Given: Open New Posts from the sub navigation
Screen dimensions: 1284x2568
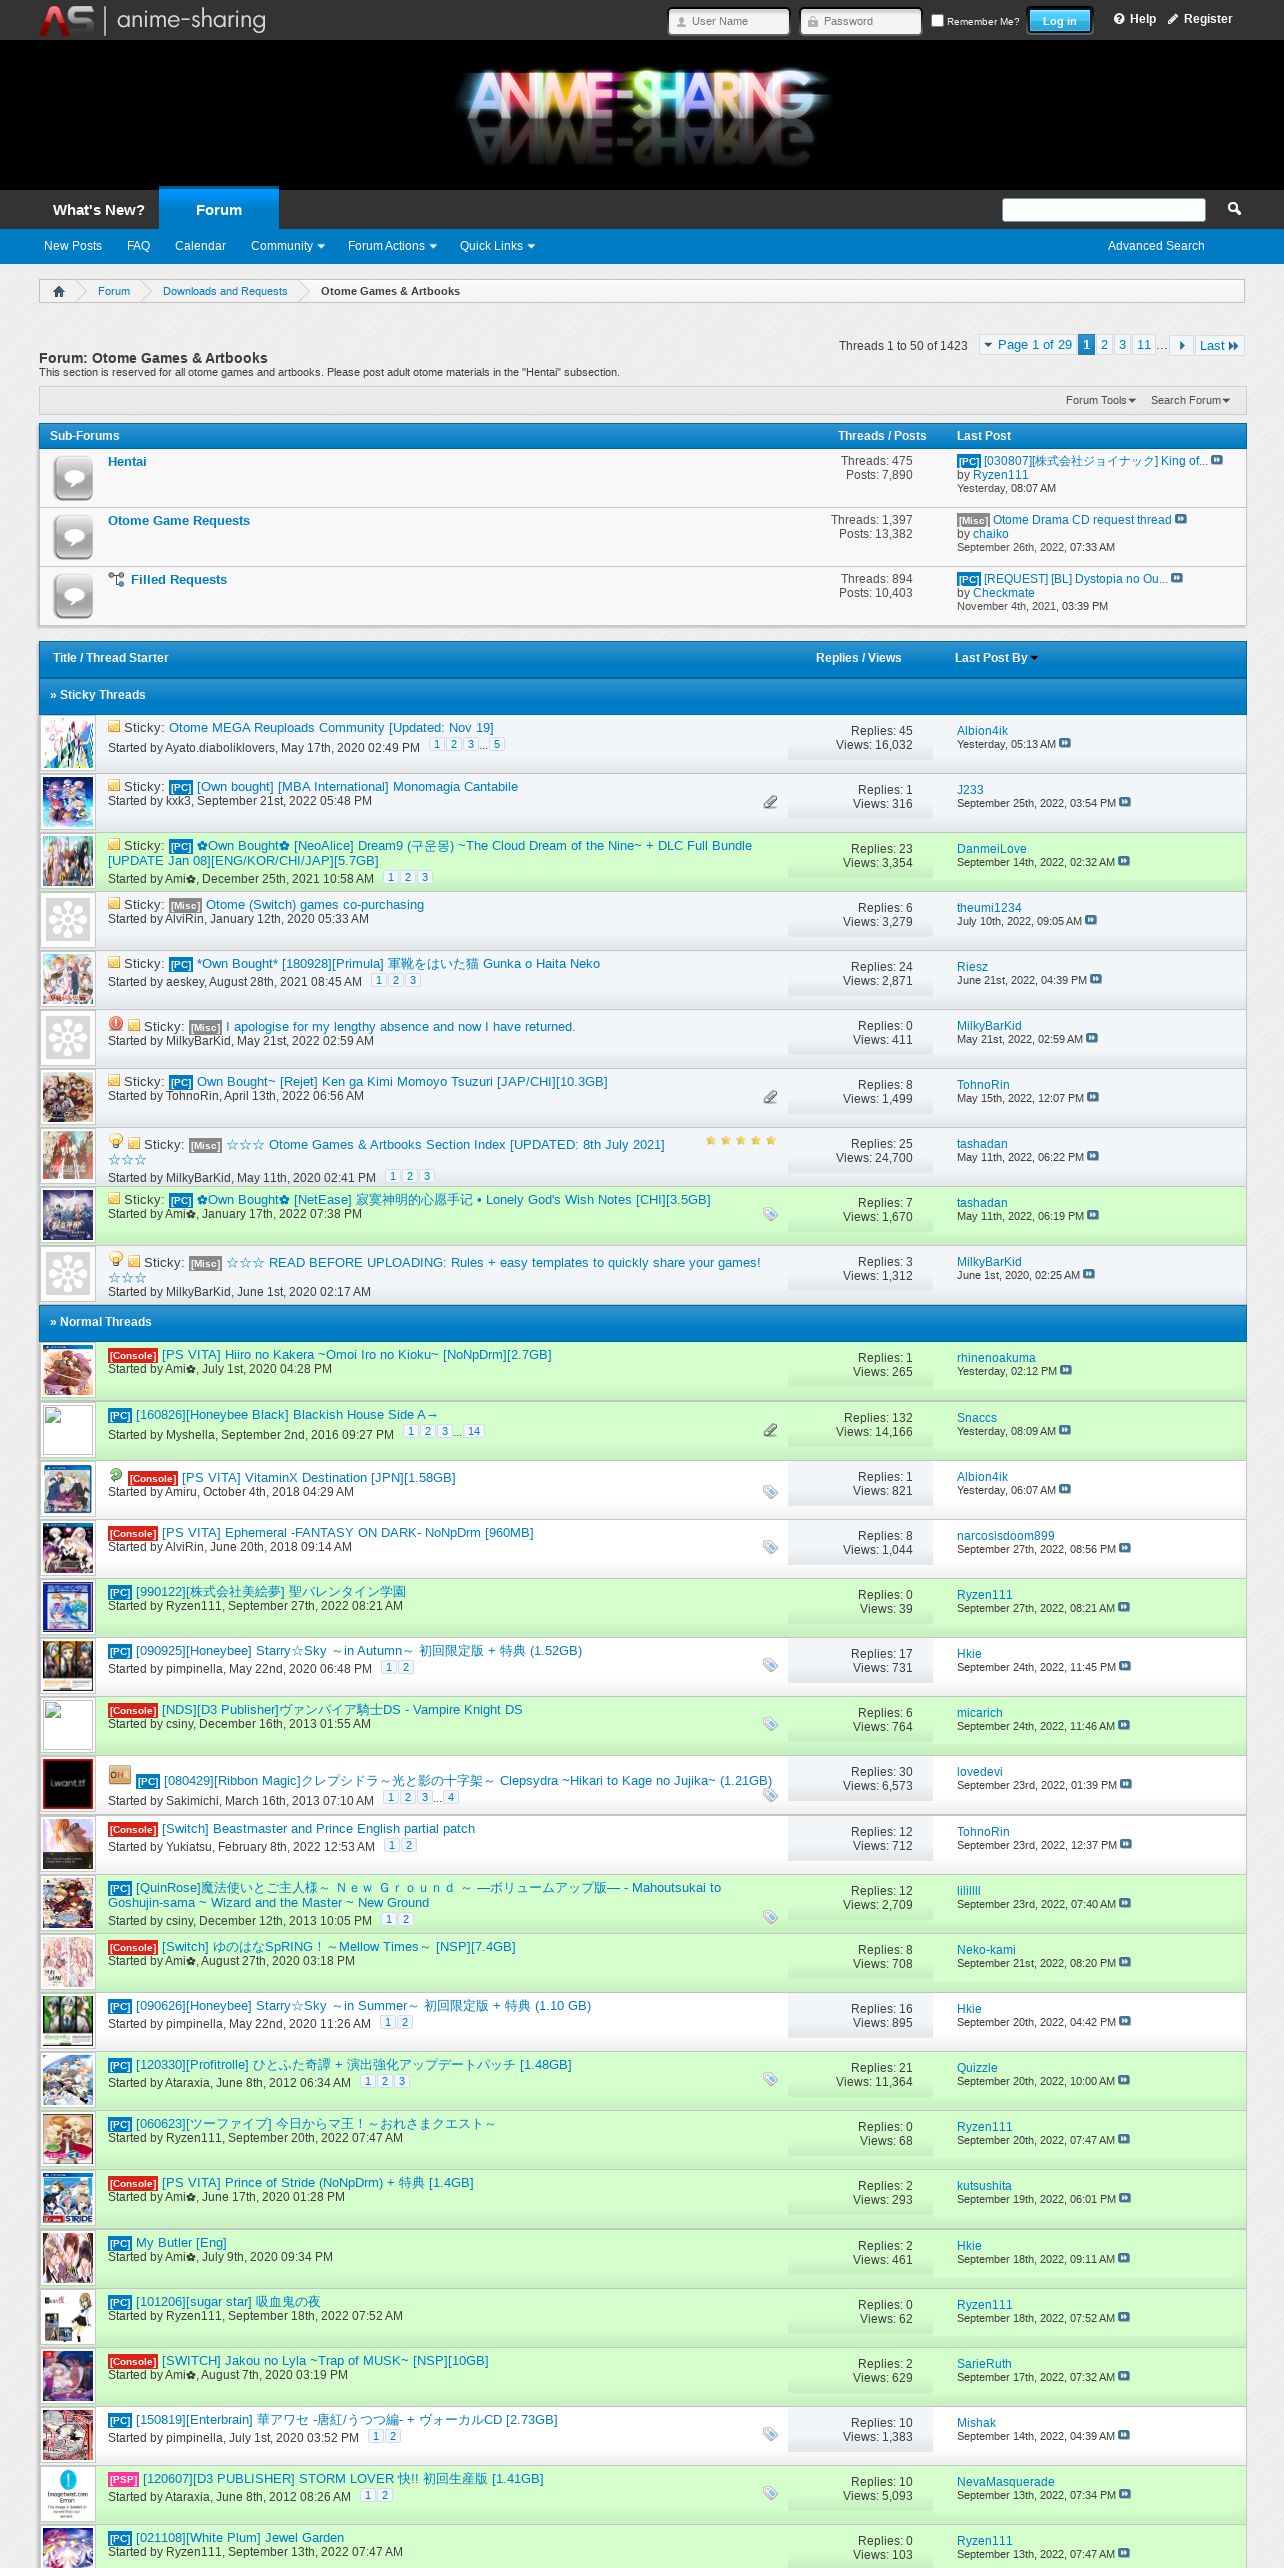Looking at the screenshot, I should [x=73, y=246].
